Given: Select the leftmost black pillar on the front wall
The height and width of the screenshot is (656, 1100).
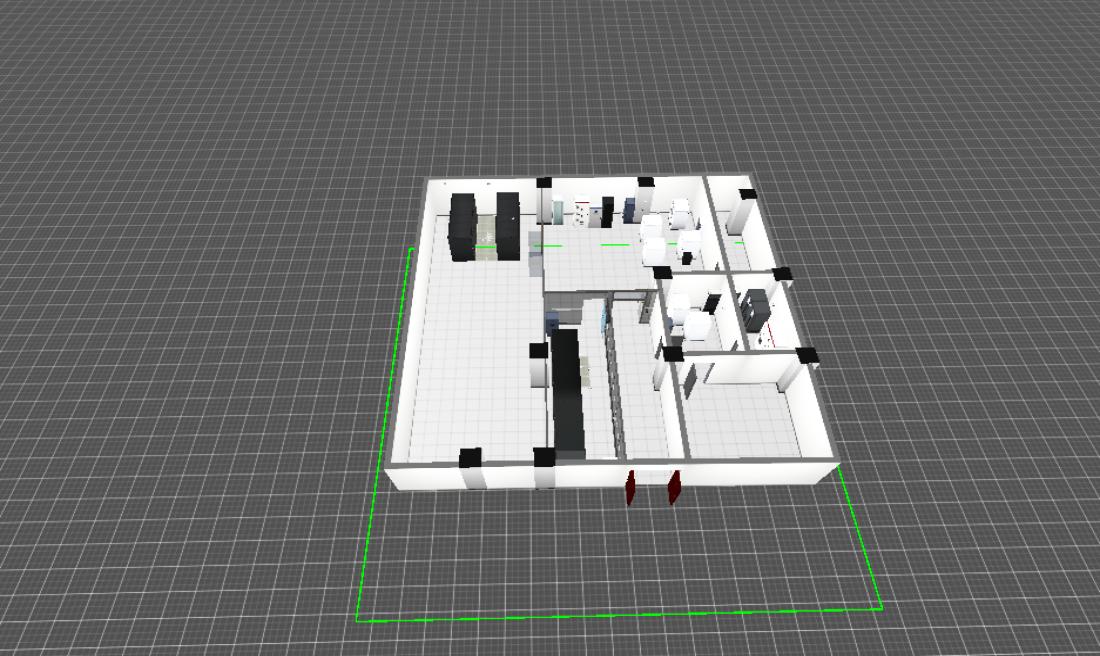Looking at the screenshot, I should point(469,458).
